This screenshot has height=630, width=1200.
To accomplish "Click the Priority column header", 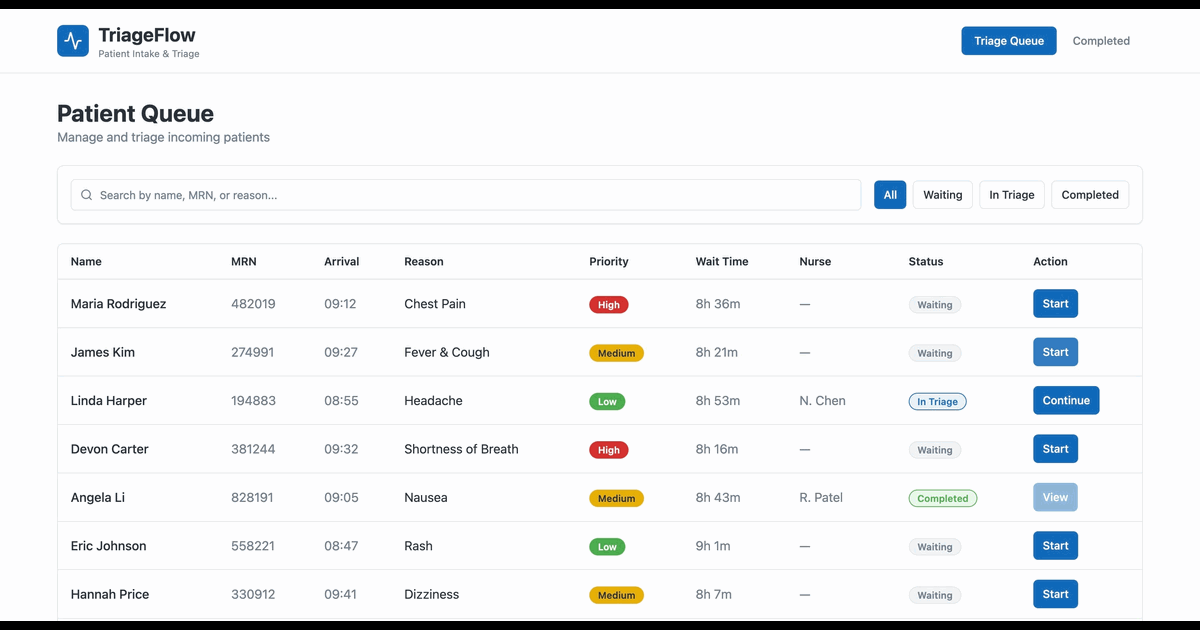I will coord(609,262).
